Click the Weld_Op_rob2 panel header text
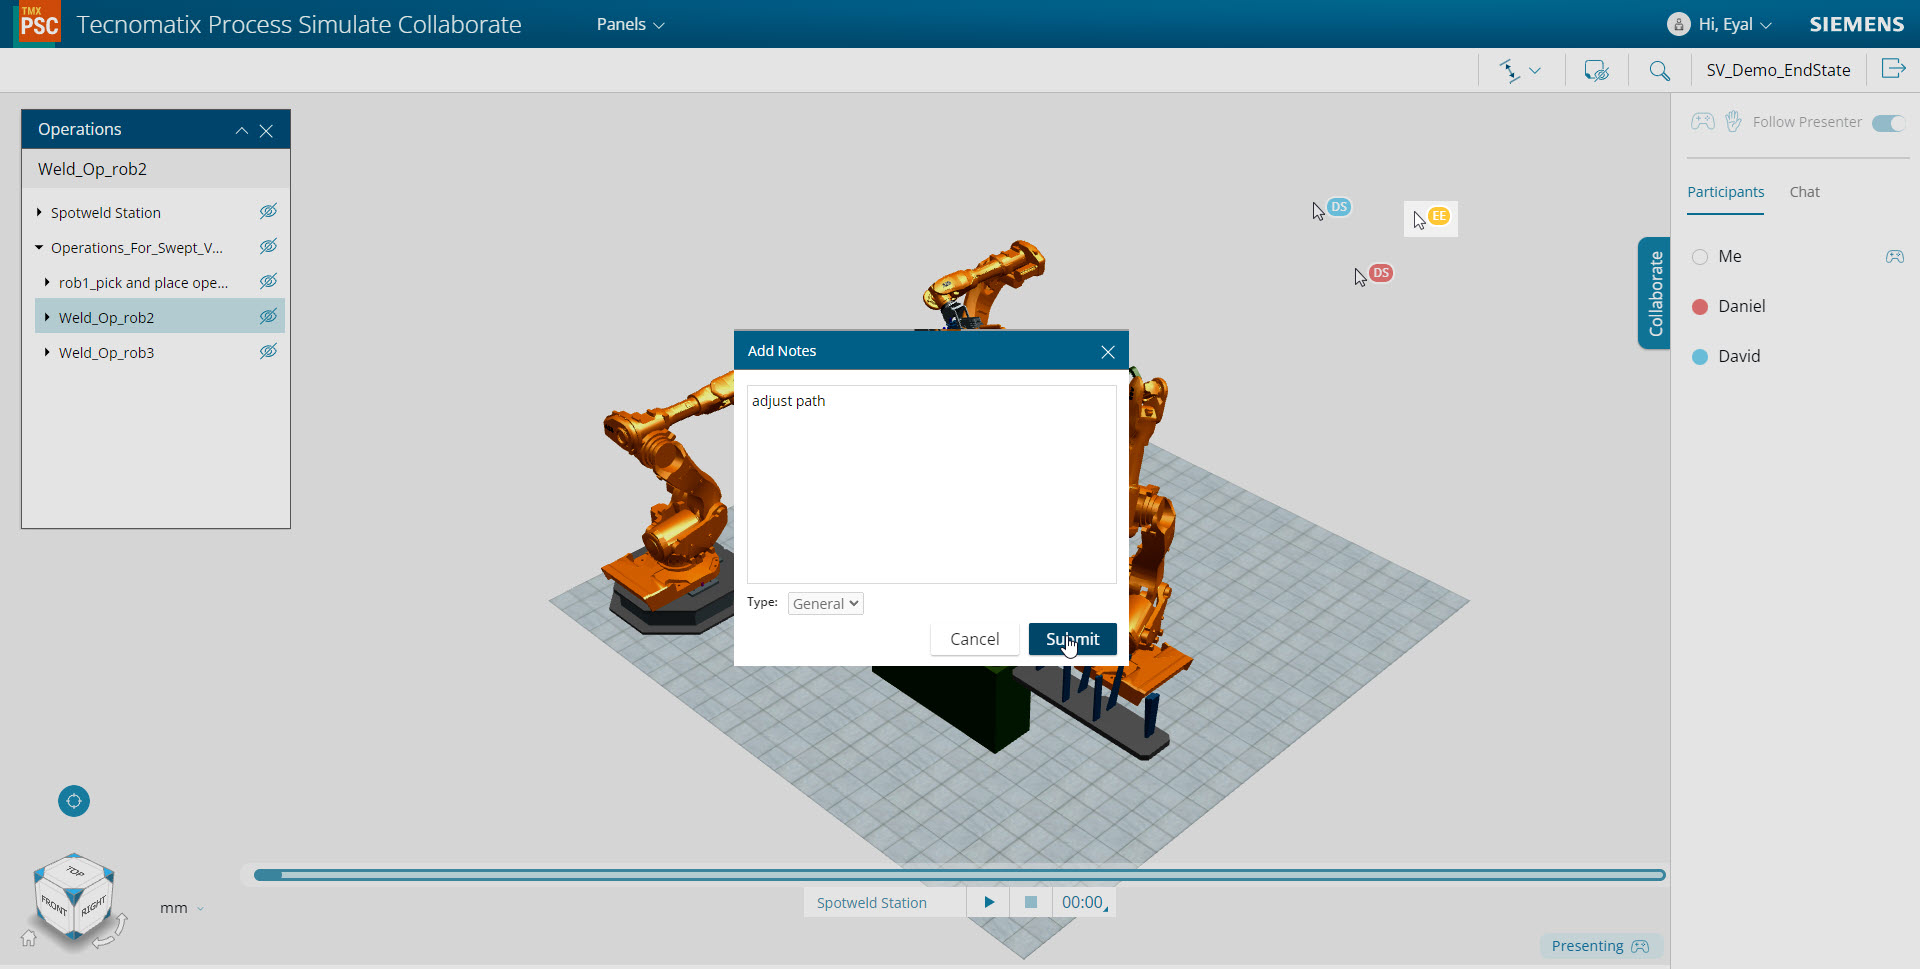 92,169
